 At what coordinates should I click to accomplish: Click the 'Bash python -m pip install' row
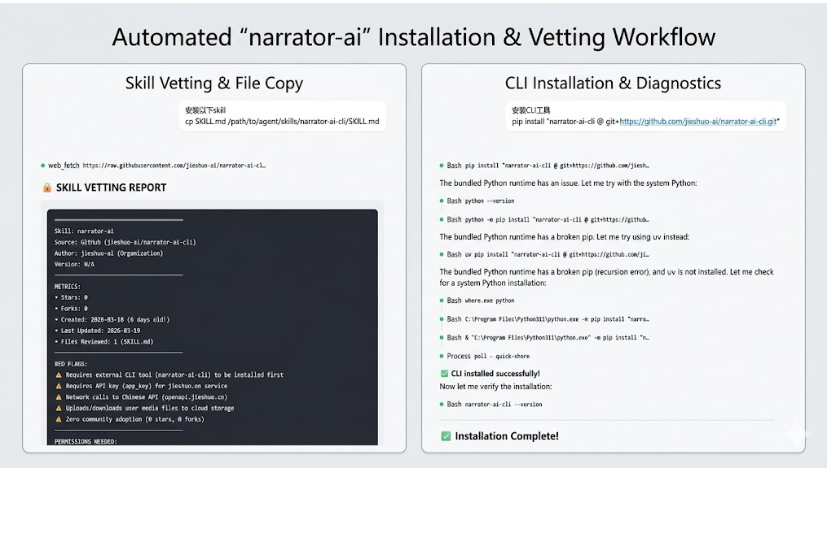(545, 219)
